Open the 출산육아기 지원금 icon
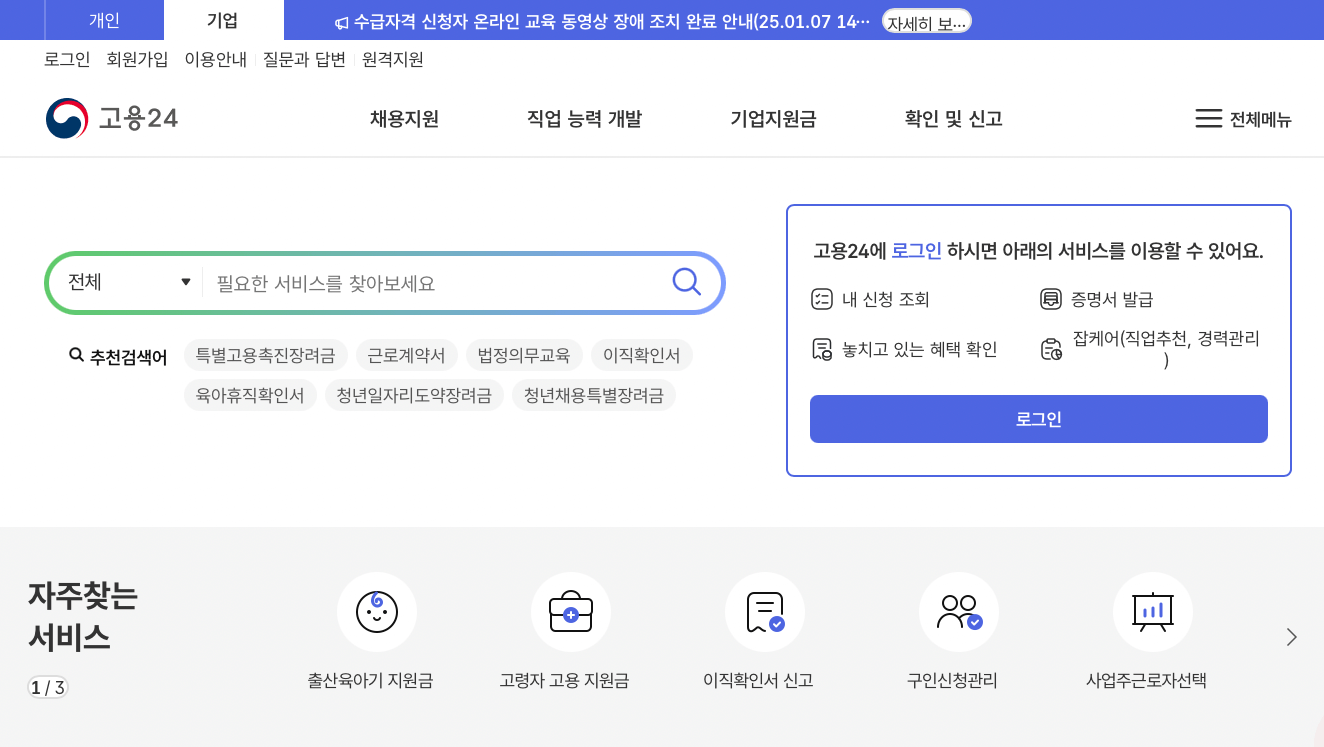1324x747 pixels. click(x=377, y=612)
